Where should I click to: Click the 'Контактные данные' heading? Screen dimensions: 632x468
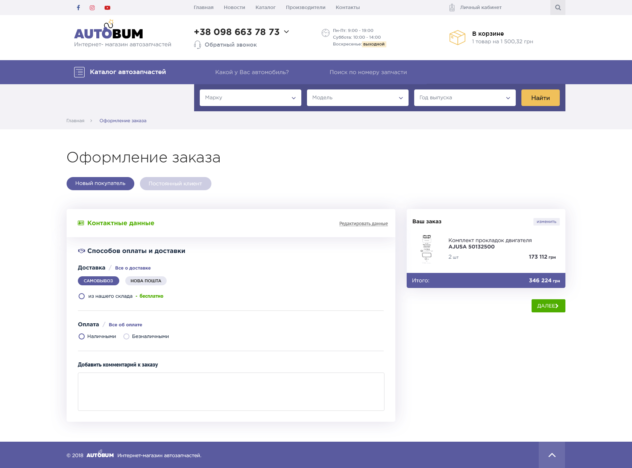[x=121, y=223]
